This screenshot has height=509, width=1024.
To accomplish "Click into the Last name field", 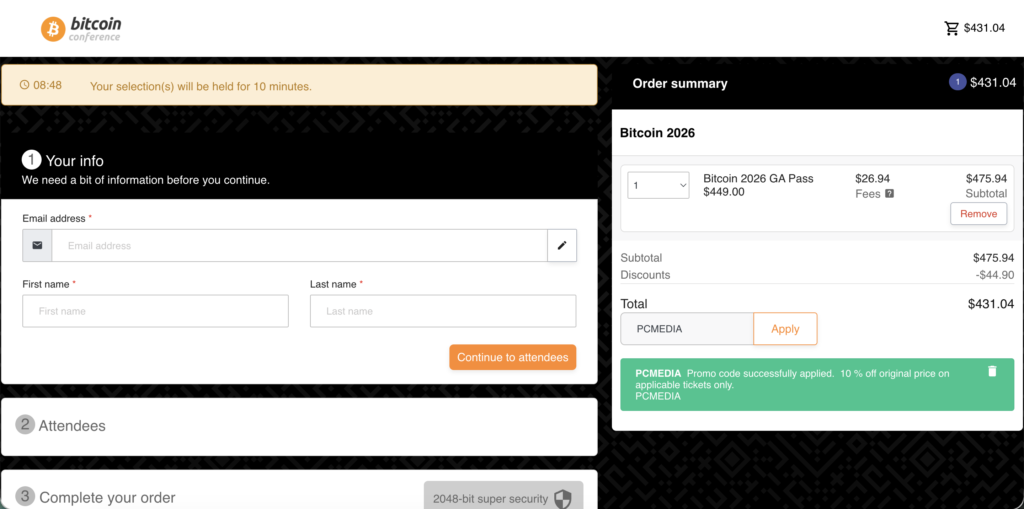I will (x=443, y=311).
